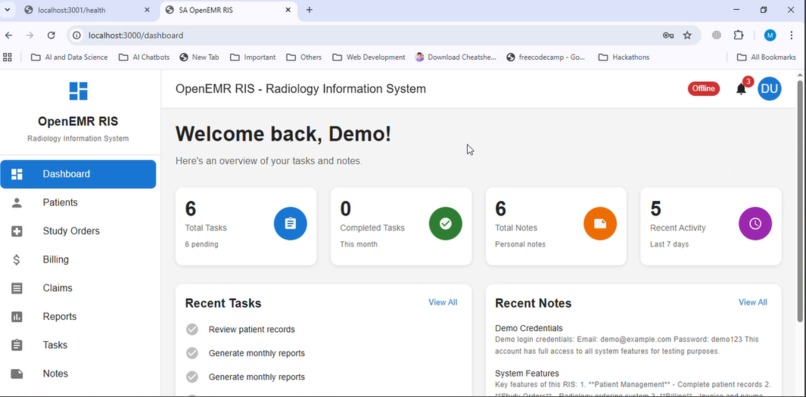Screen dimensions: 806x397
Task: Open the Notes sidebar menu item
Action: coord(78,374)
